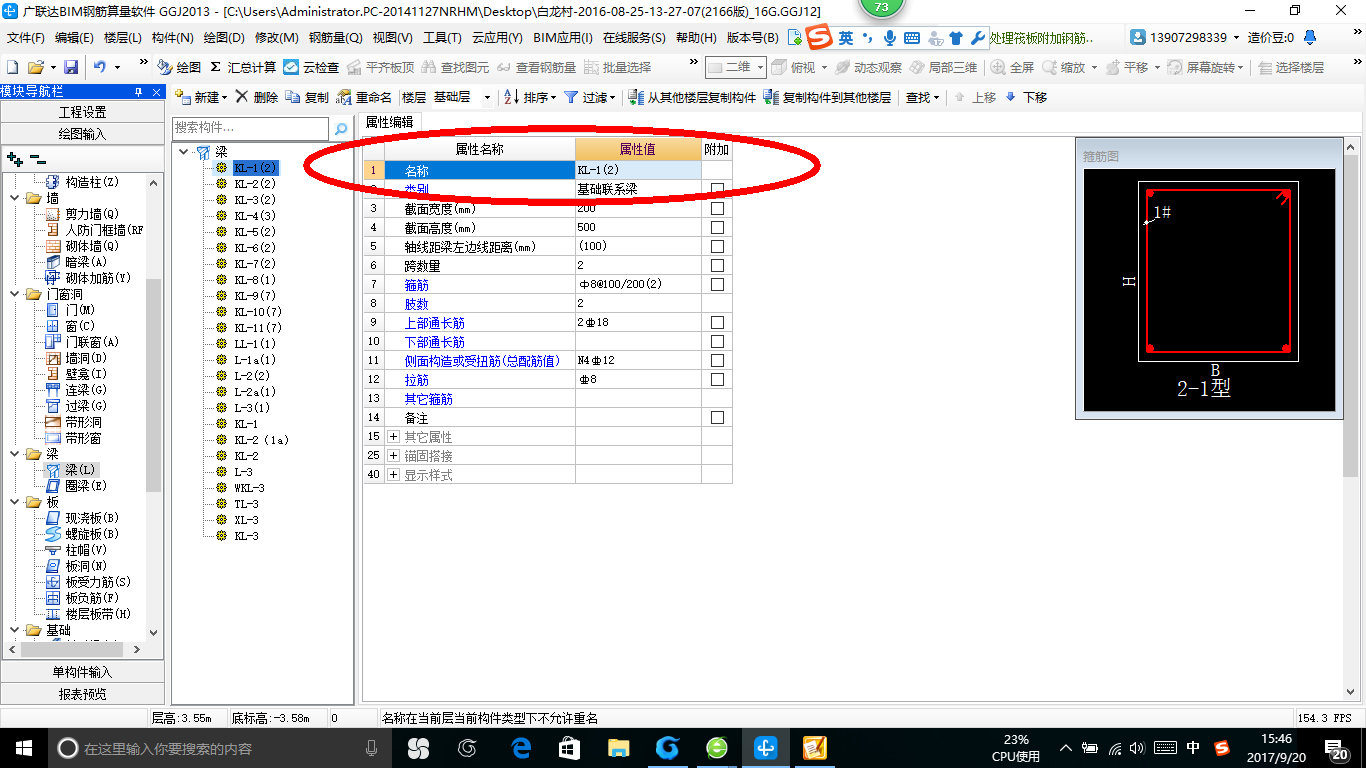Image resolution: width=1366 pixels, height=768 pixels.
Task: Click the 工程设置 button
Action: 82,112
